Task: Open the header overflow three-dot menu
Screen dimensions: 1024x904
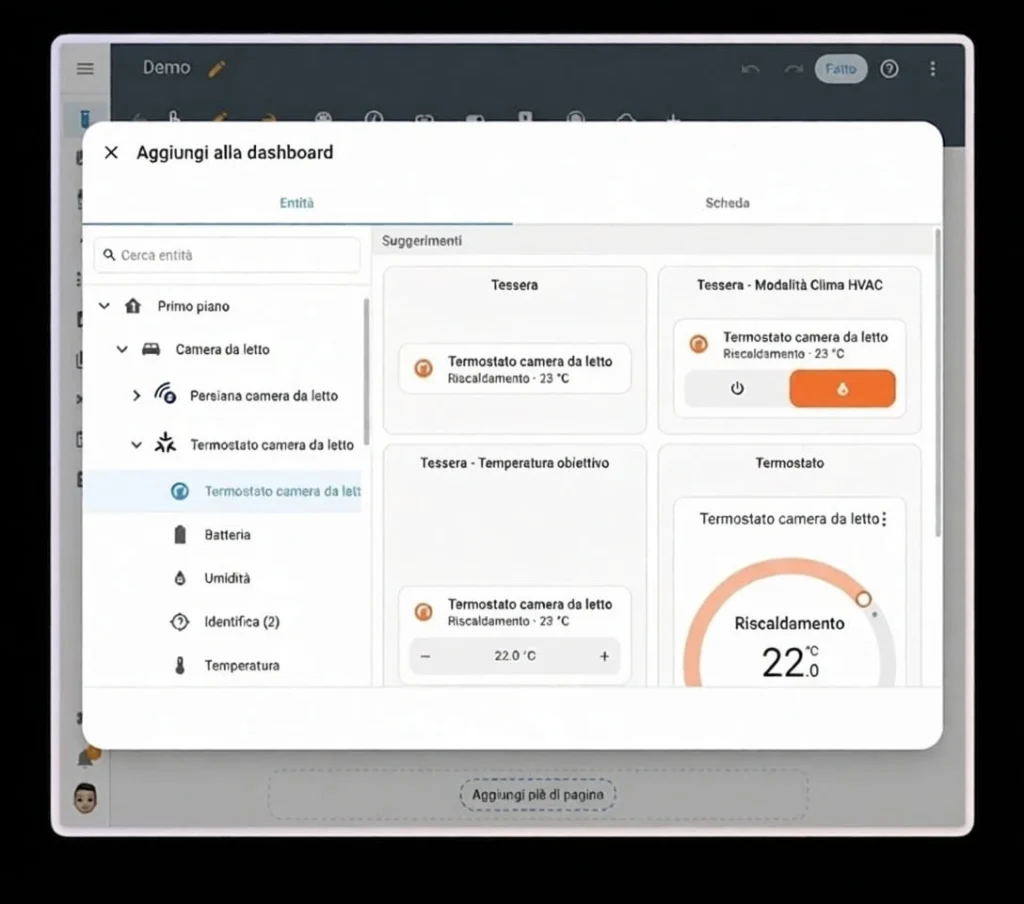Action: click(933, 69)
